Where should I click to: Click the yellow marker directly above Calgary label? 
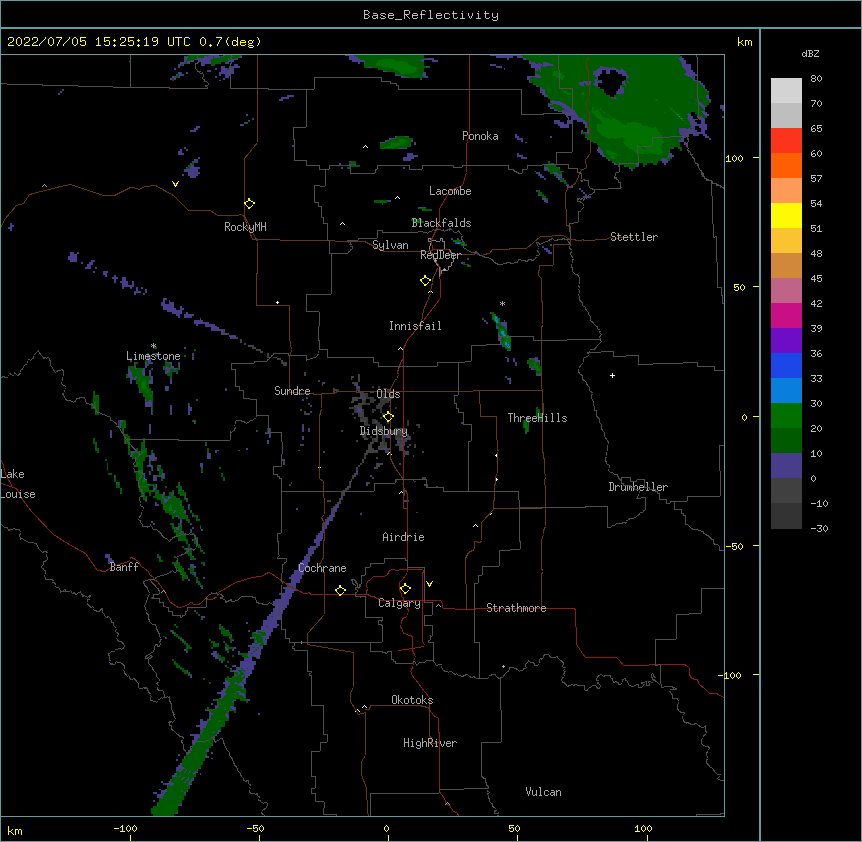(405, 589)
